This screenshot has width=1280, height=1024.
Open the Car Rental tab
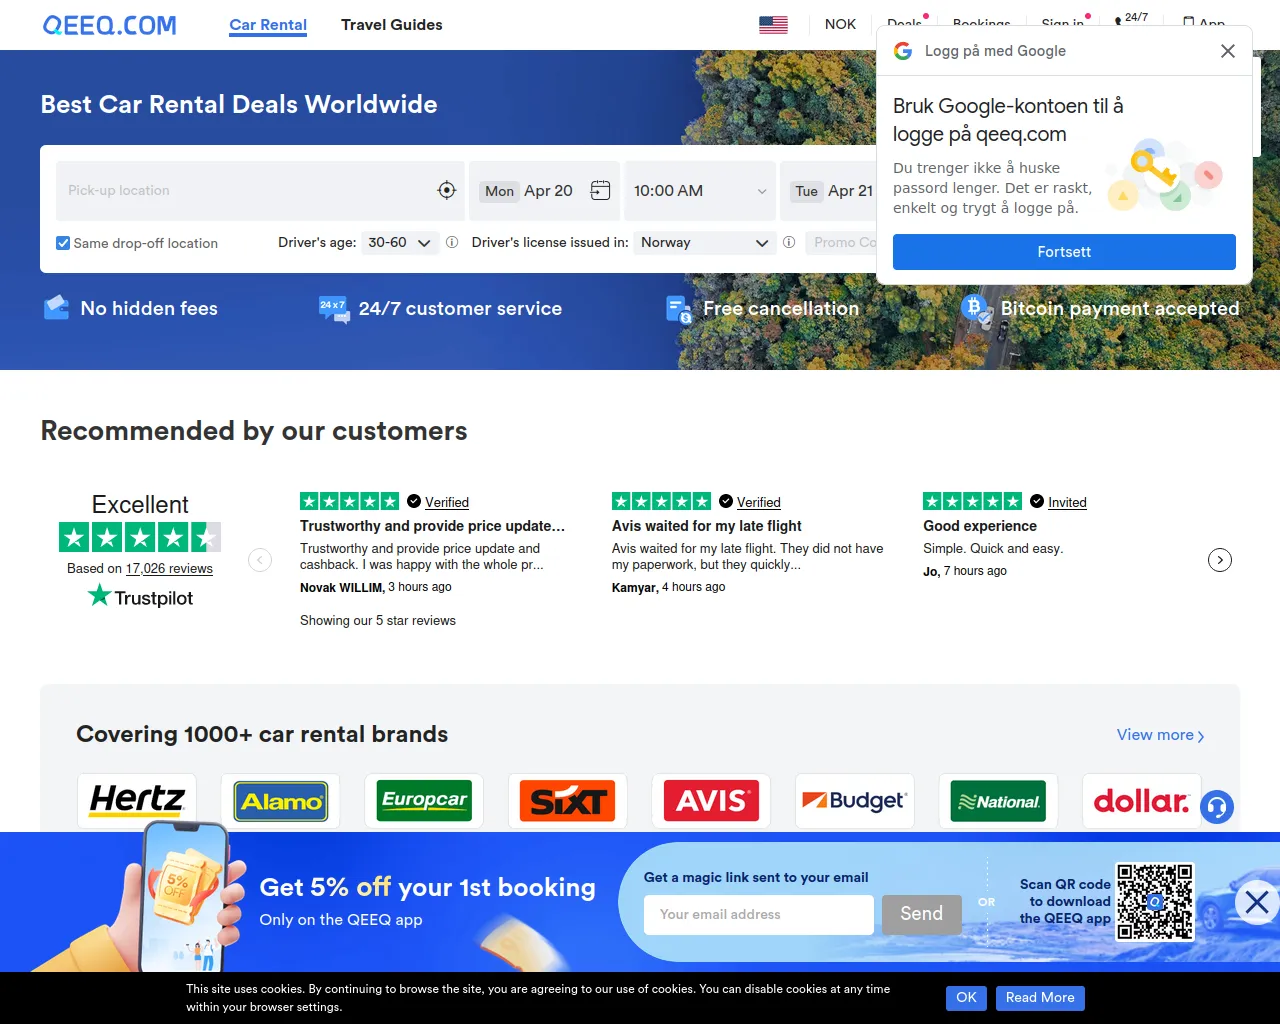[x=268, y=25]
